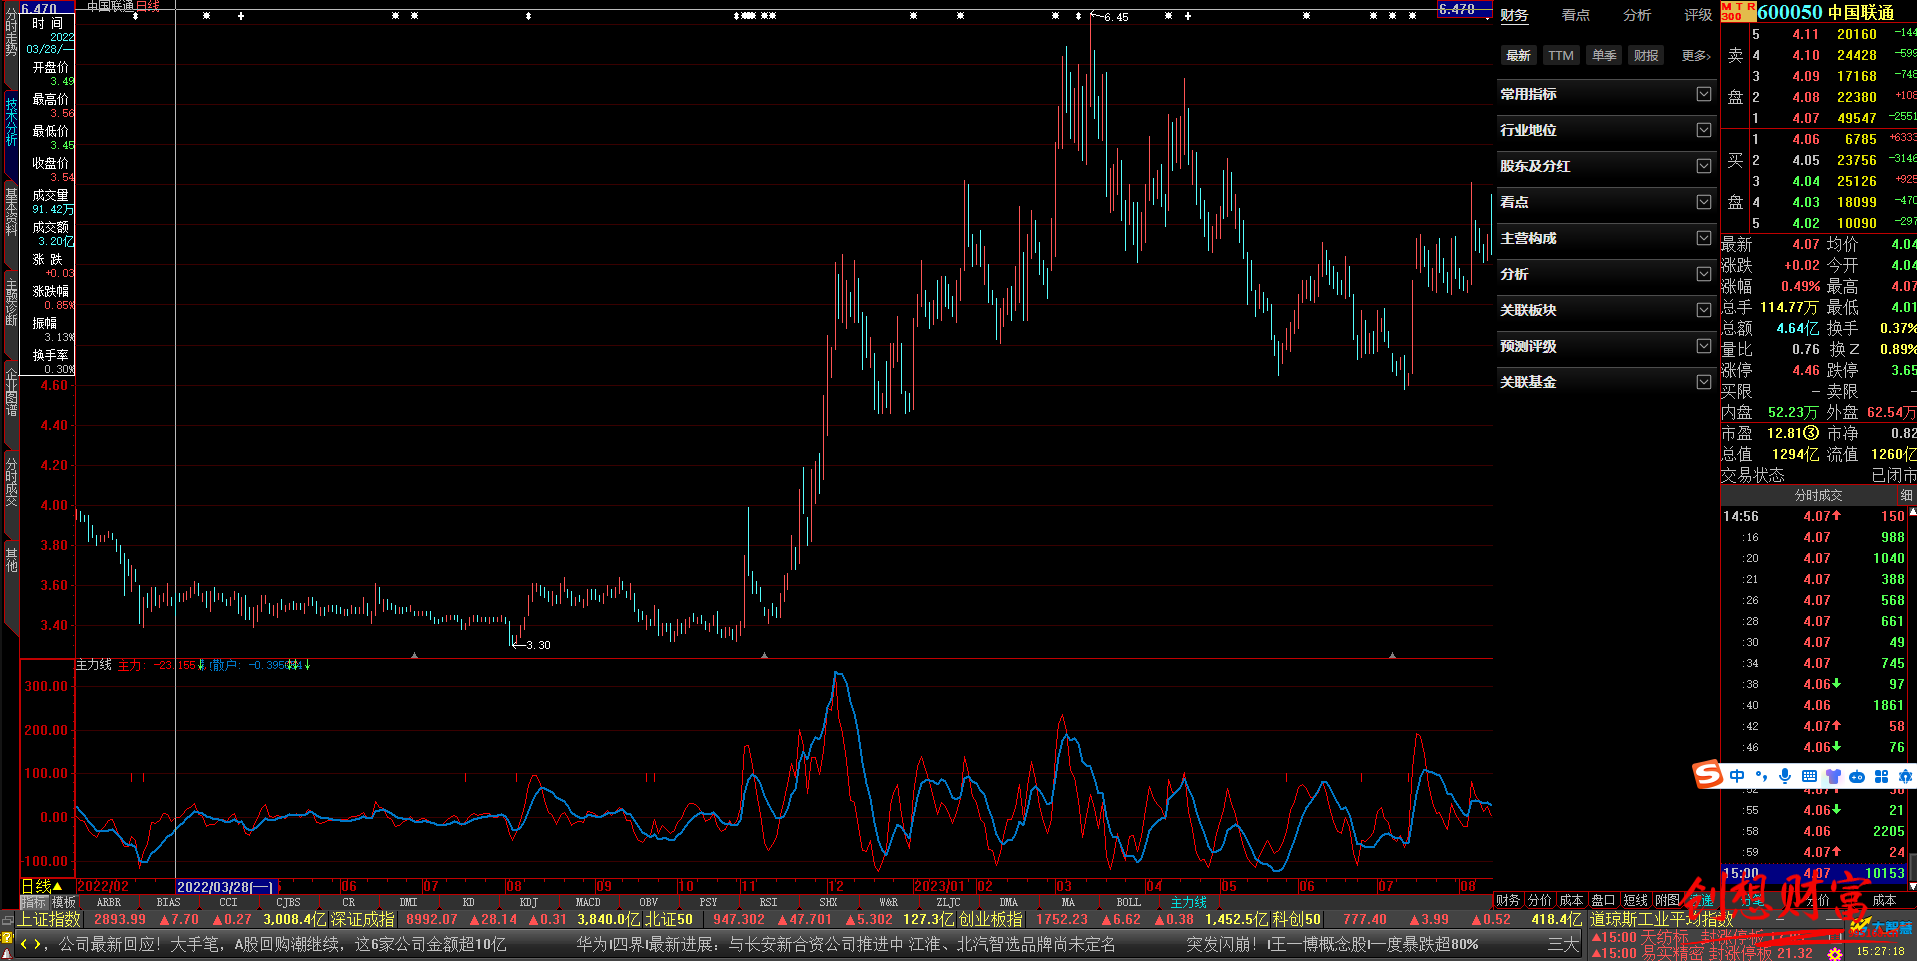Switch to the 财务 top tab
The width and height of the screenshot is (1917, 961).
point(1514,15)
